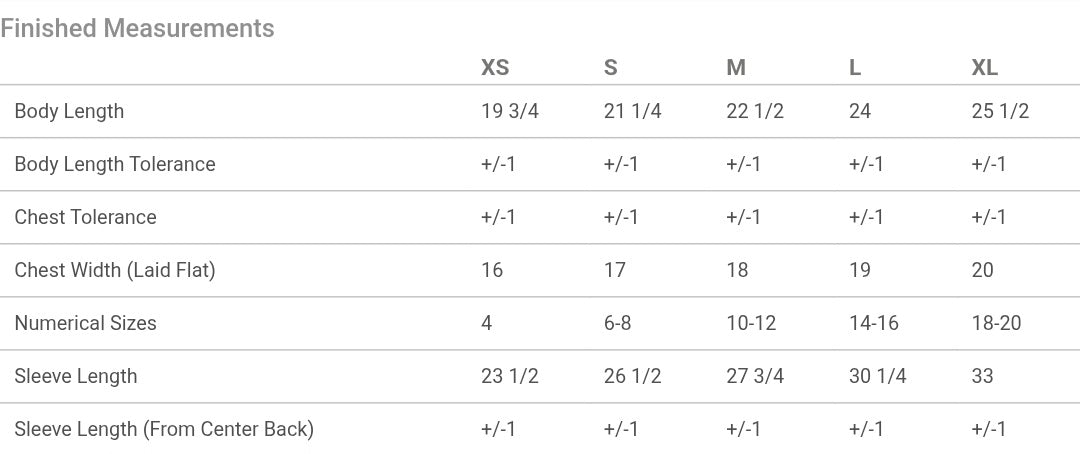The height and width of the screenshot is (454, 1080).
Task: Click the Finished Measurements heading
Action: click(137, 28)
